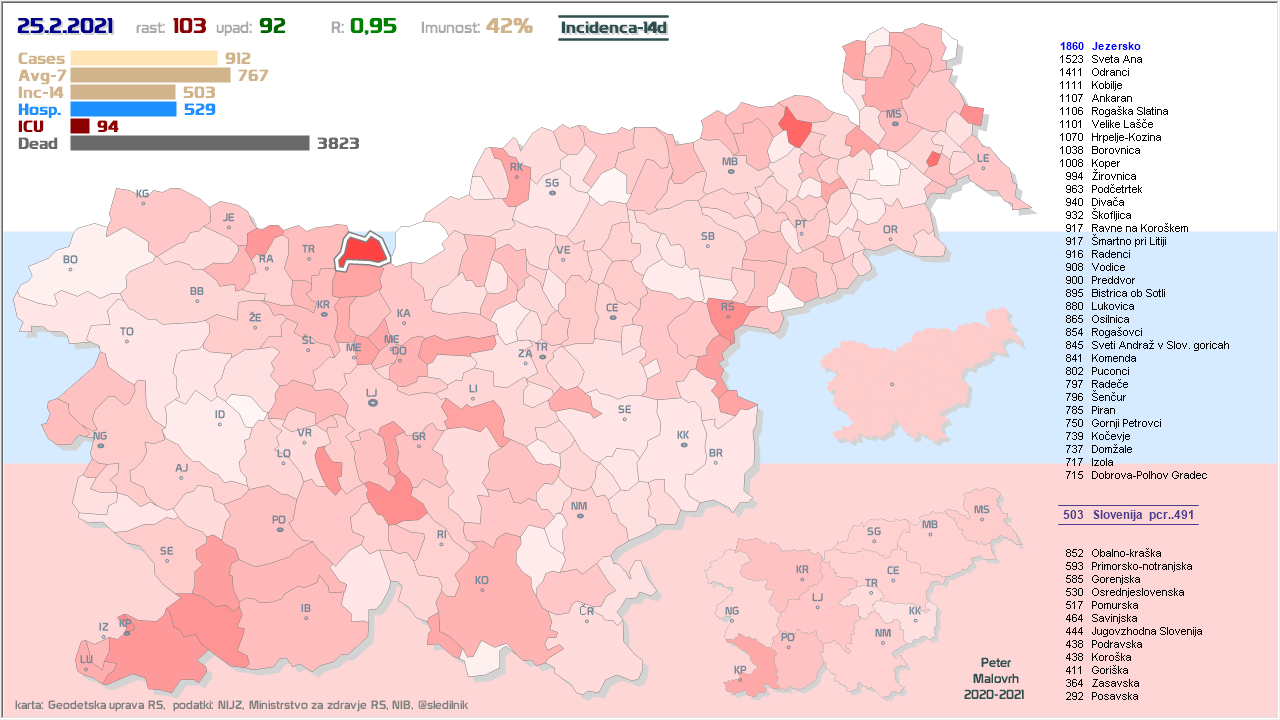Click the blue Hosp. bar
This screenshot has height=720, width=1280.
click(x=123, y=109)
